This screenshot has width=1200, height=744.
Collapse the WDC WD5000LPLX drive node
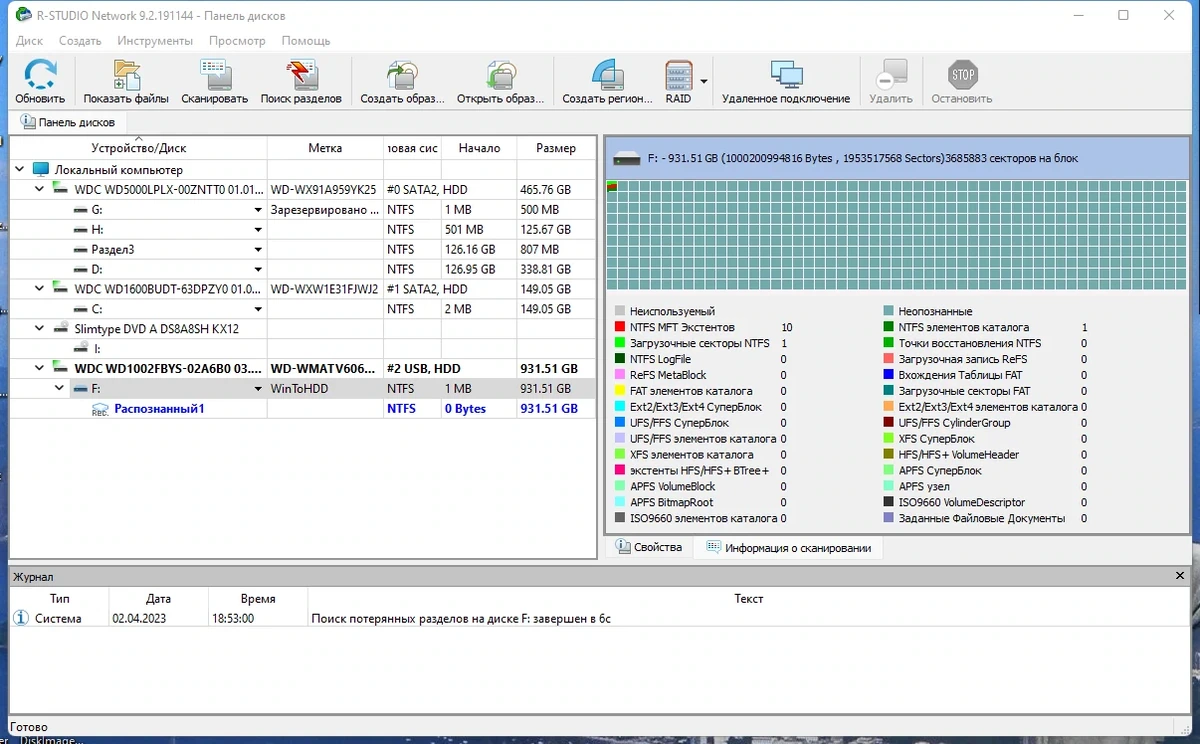tap(40, 189)
